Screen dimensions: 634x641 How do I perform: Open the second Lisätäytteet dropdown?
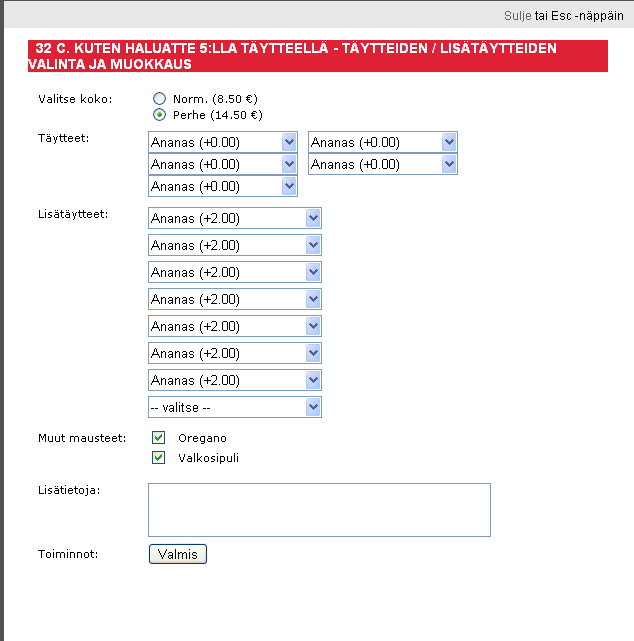235,245
